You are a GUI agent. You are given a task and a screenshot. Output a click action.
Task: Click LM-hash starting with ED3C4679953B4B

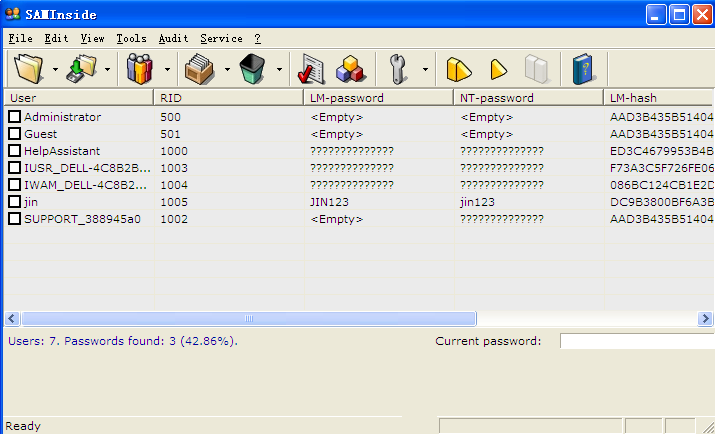(x=662, y=150)
